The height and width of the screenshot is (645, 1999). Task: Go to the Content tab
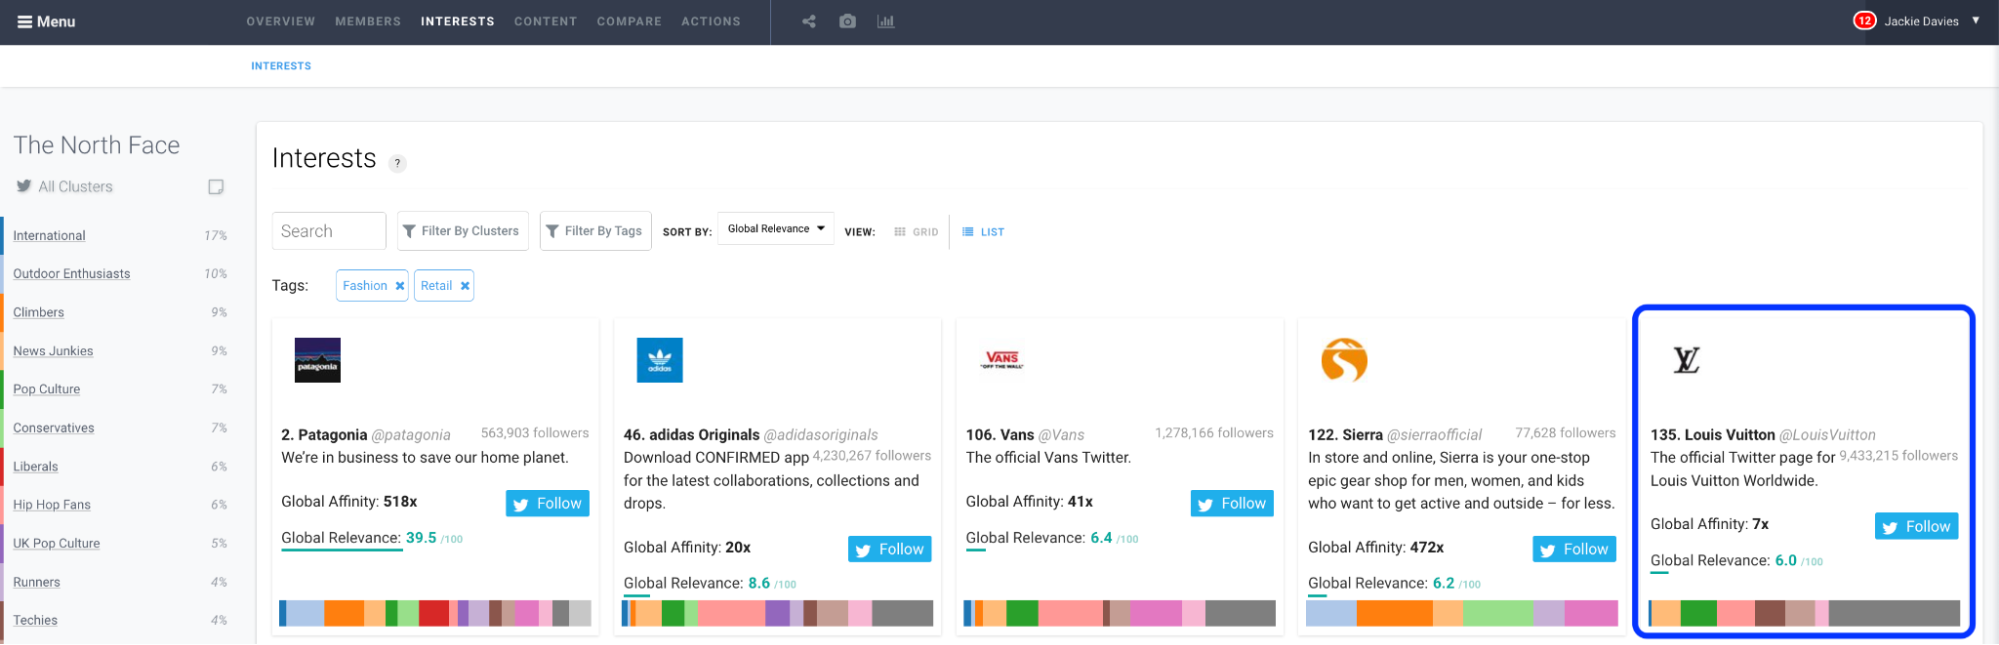(x=546, y=21)
